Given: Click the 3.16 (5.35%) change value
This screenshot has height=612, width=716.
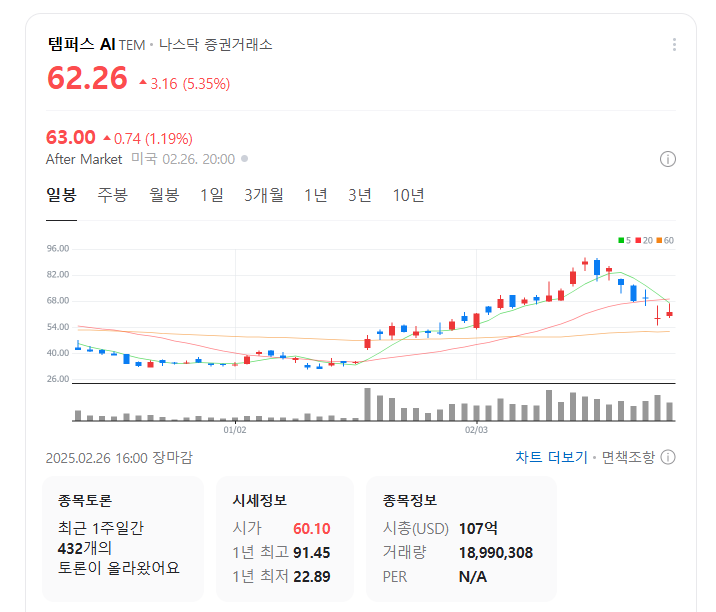Looking at the screenshot, I should [185, 84].
